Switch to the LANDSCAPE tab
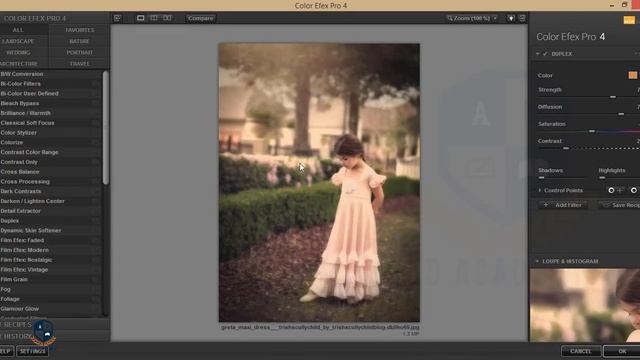This screenshot has width=640, height=360. point(18,41)
